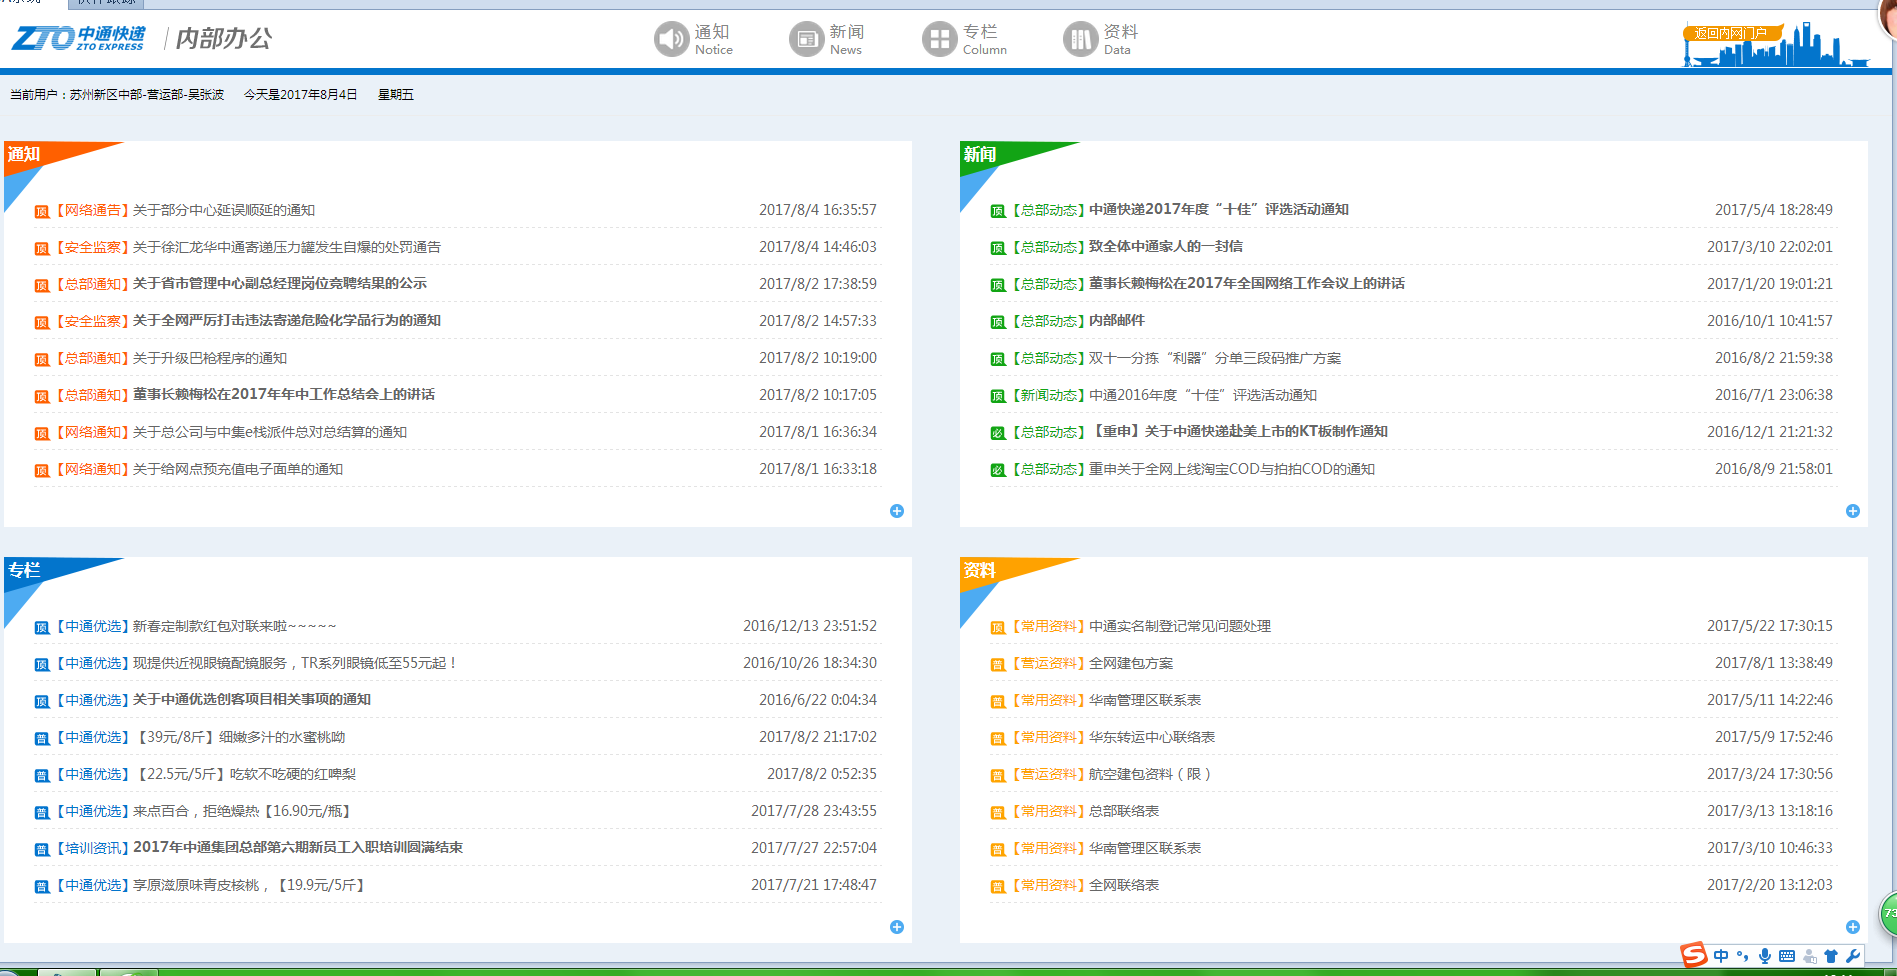Click the Column grid icon
This screenshot has height=976, width=1897.
(x=939, y=40)
